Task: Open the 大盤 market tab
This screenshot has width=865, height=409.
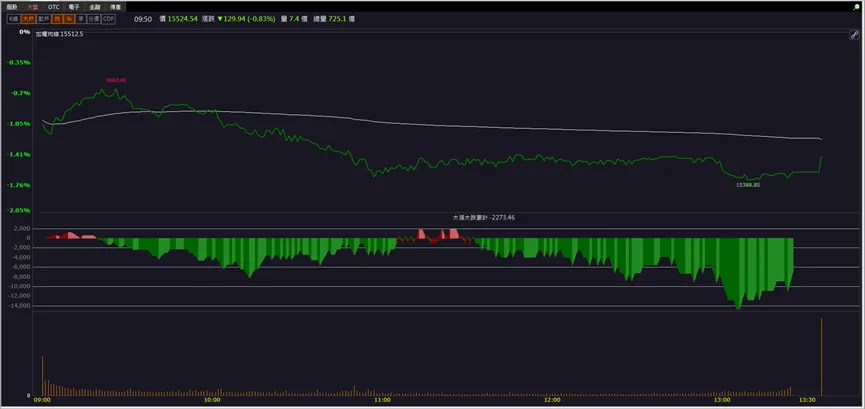Action: pos(33,7)
